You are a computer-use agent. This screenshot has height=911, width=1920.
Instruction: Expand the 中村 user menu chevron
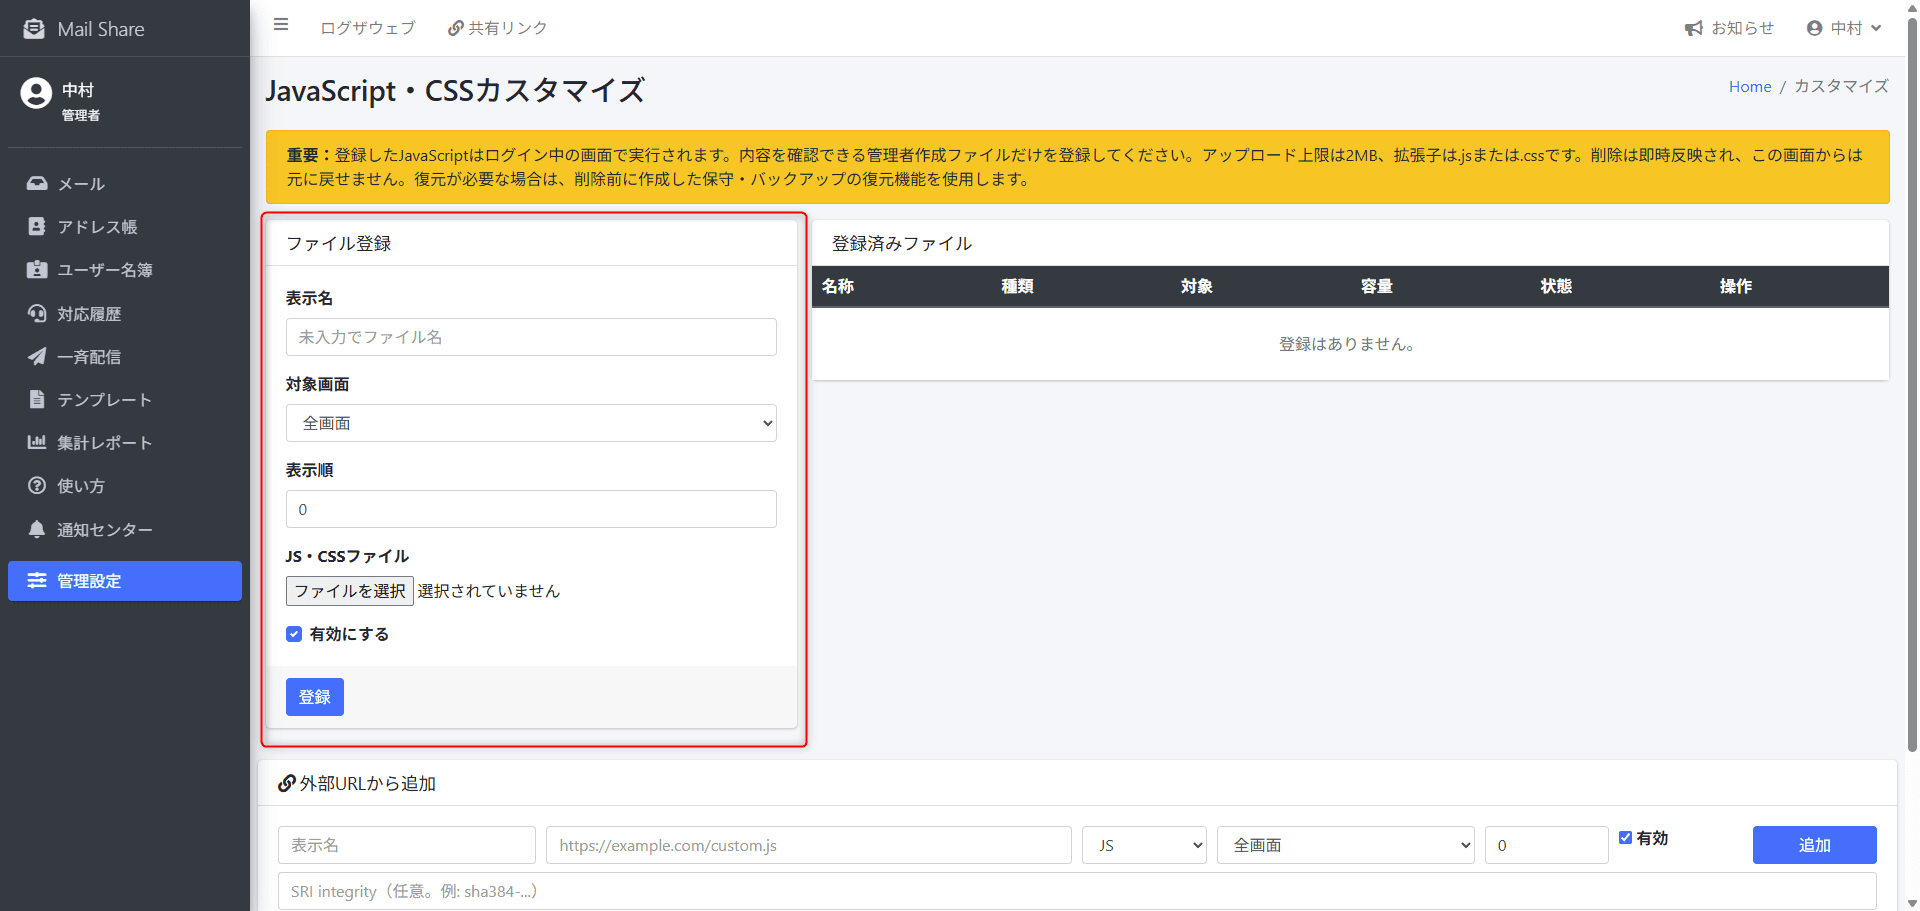[x=1876, y=28]
